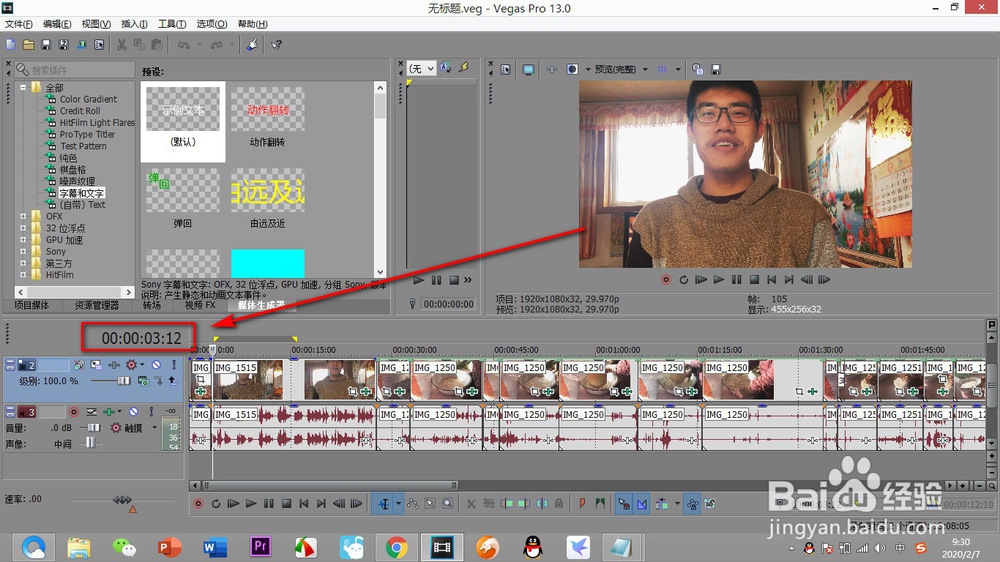Stop timeline playback in transport bar
This screenshot has height=562, width=1000.
[286, 504]
